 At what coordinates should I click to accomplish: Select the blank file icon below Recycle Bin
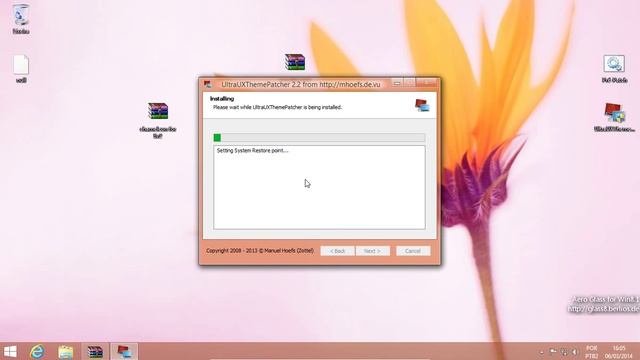(21, 65)
